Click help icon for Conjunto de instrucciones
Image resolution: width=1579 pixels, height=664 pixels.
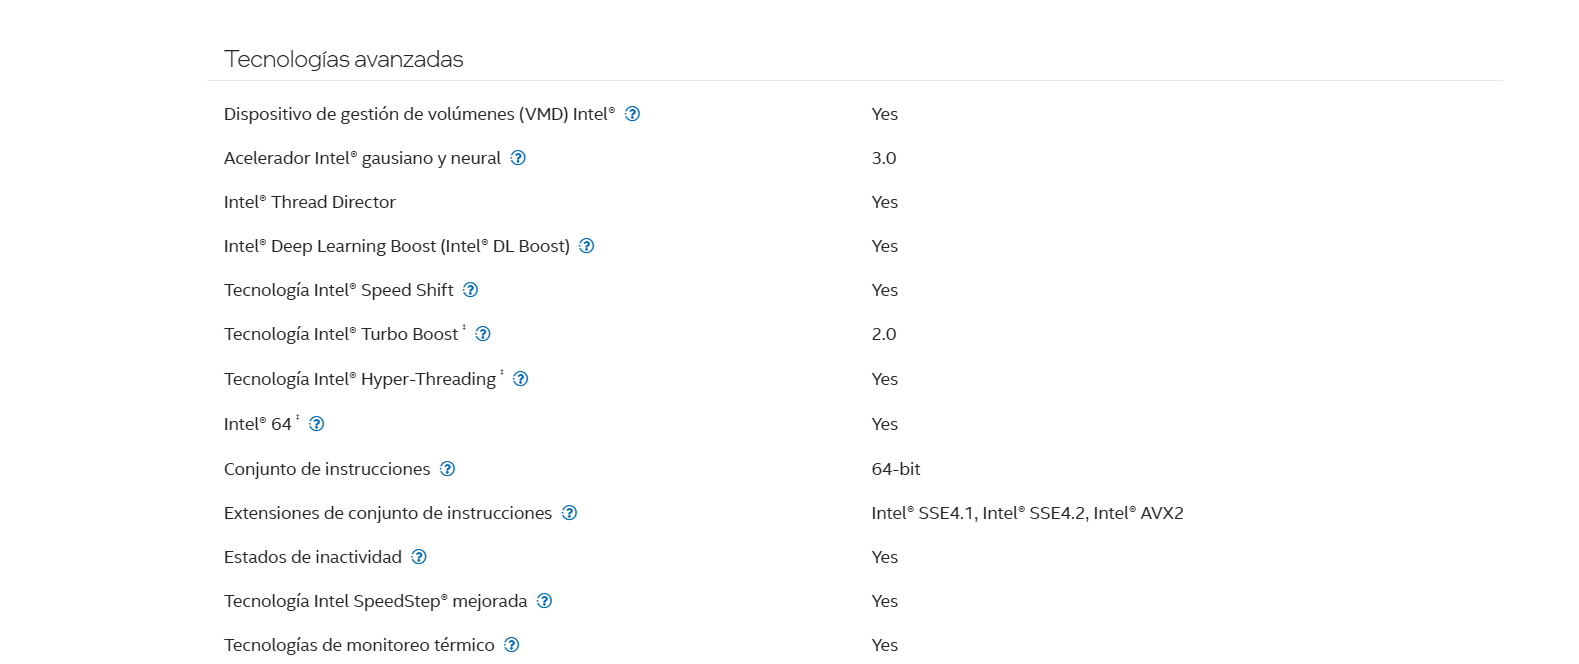[x=447, y=469]
